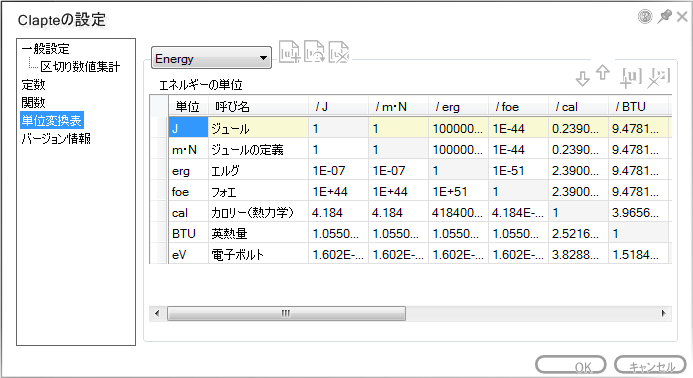Click the / m·N column header
Image resolution: width=693 pixels, height=378 pixels.
coord(398,107)
